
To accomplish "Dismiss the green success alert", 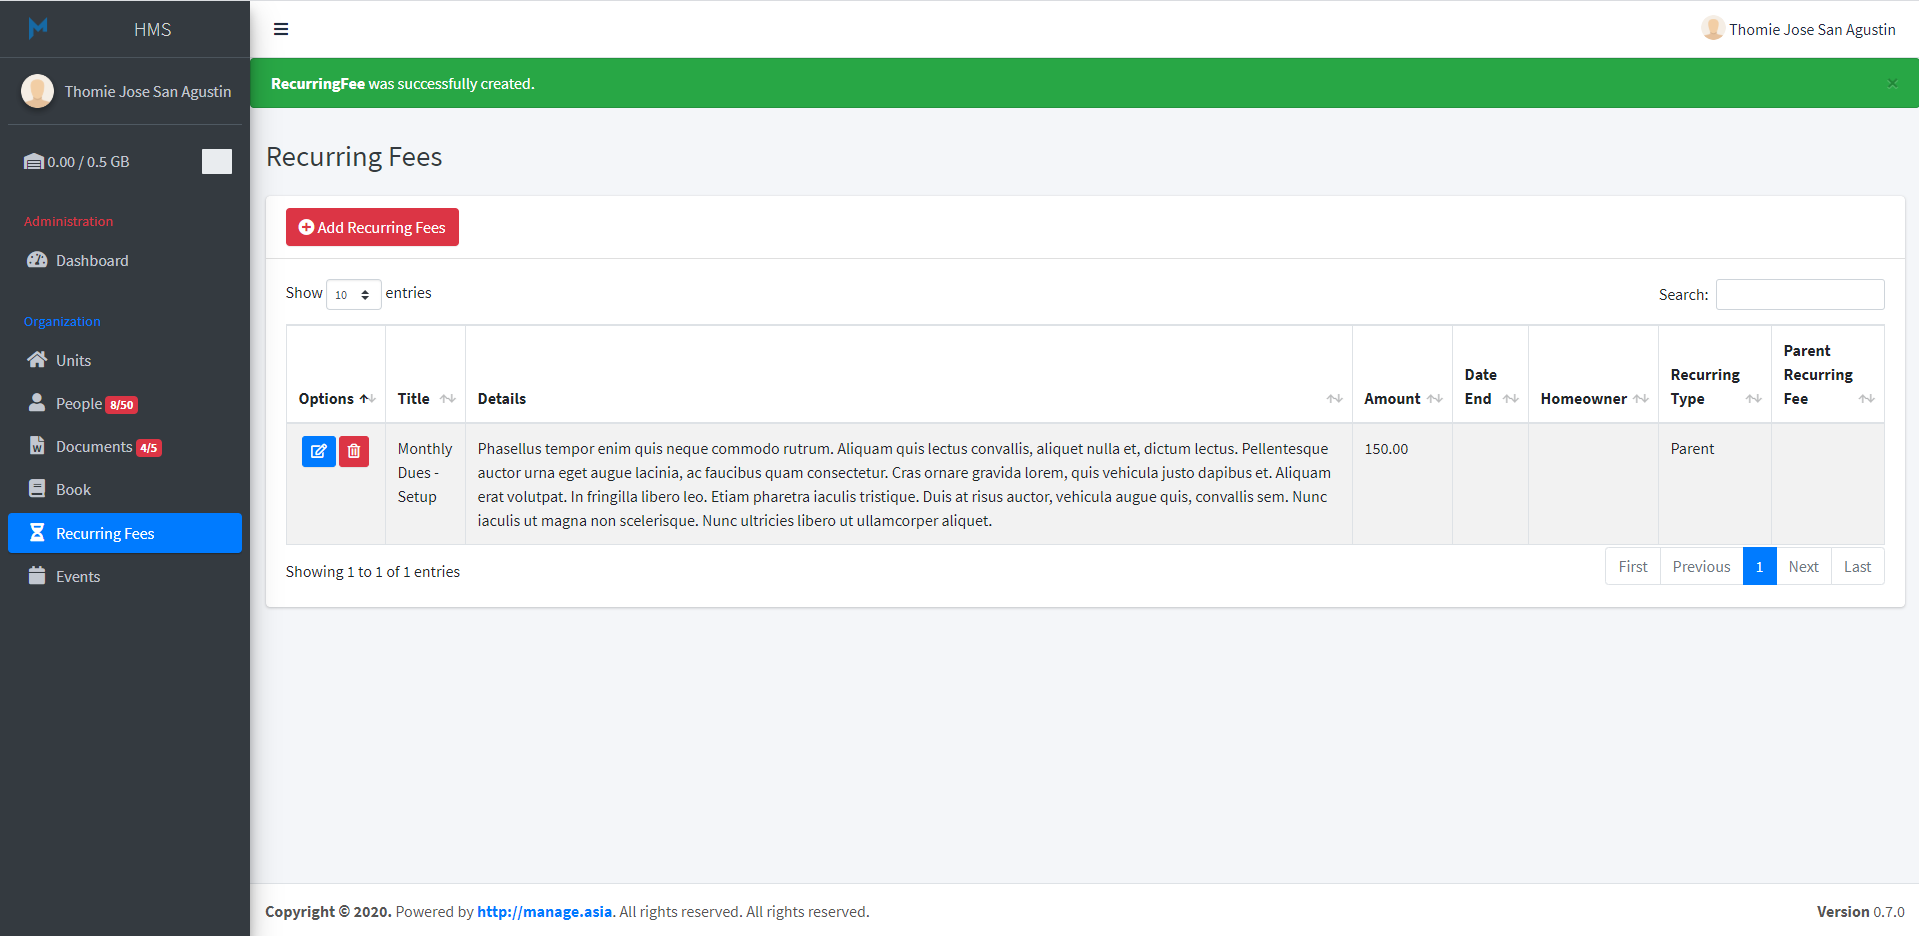I will 1891,83.
